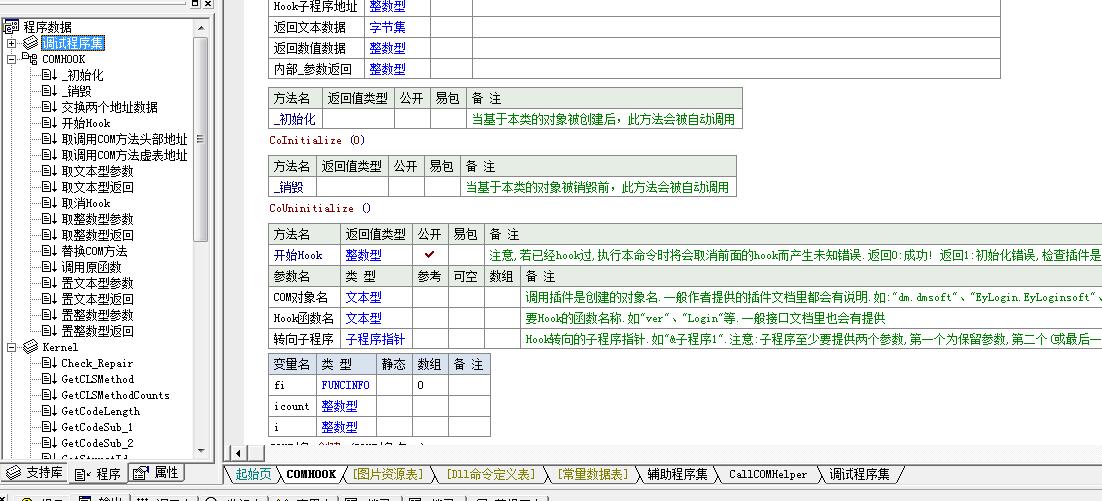
Task: Click the stacked-pages icon beside Kernel
Action: coord(30,347)
